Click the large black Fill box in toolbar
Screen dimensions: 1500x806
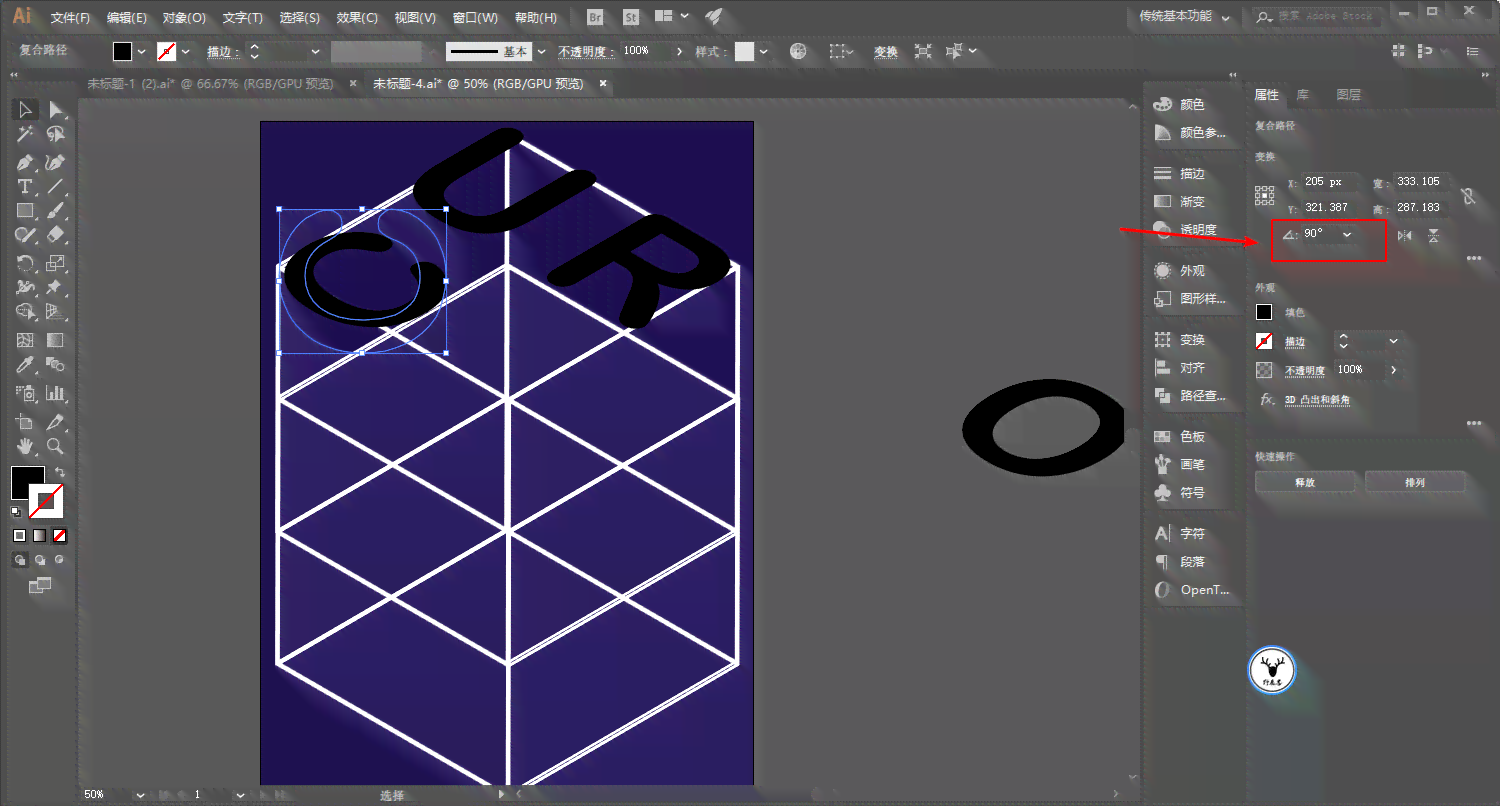27,483
